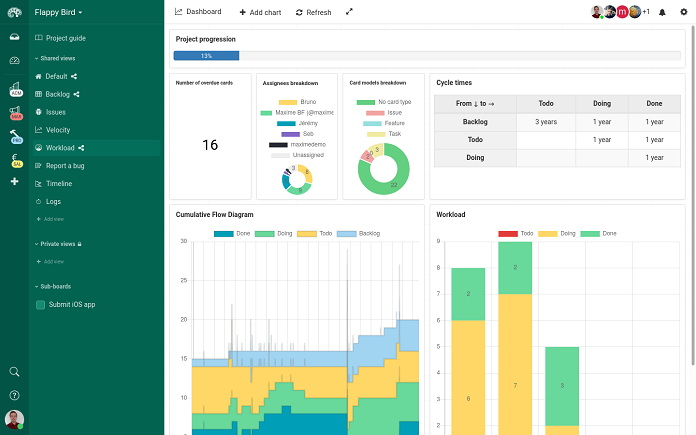The image size is (696, 435).
Task: Toggle Backlog legend in Cumulative Flow Diagram
Action: click(359, 233)
